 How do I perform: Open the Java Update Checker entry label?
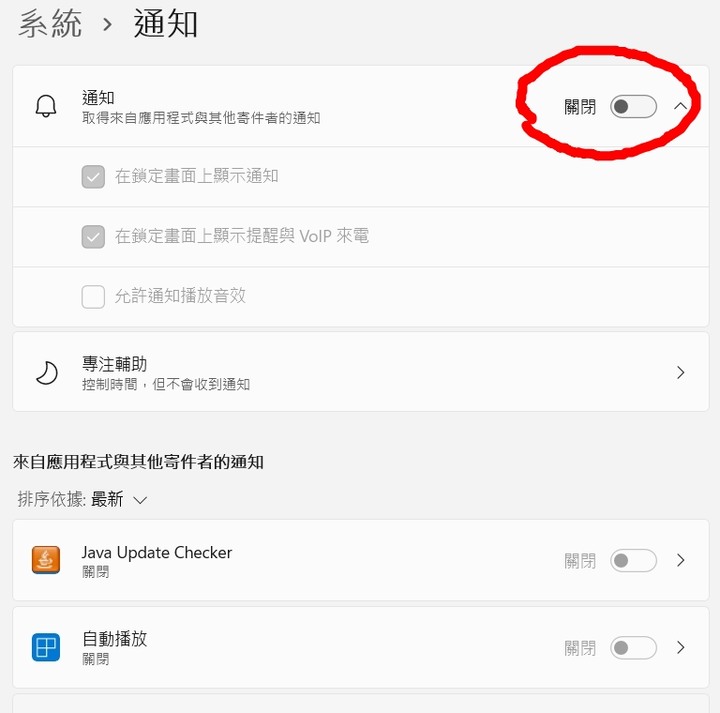[x=157, y=552]
